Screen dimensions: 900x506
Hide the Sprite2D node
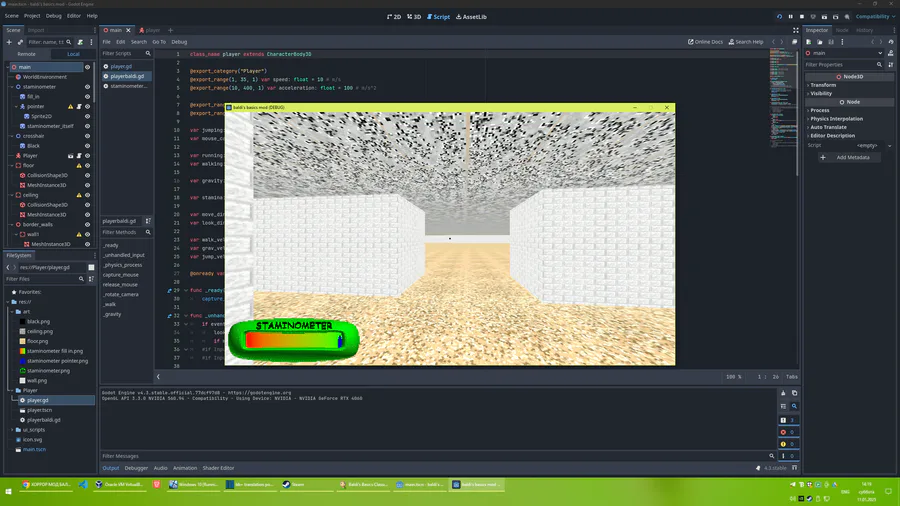click(x=88, y=116)
